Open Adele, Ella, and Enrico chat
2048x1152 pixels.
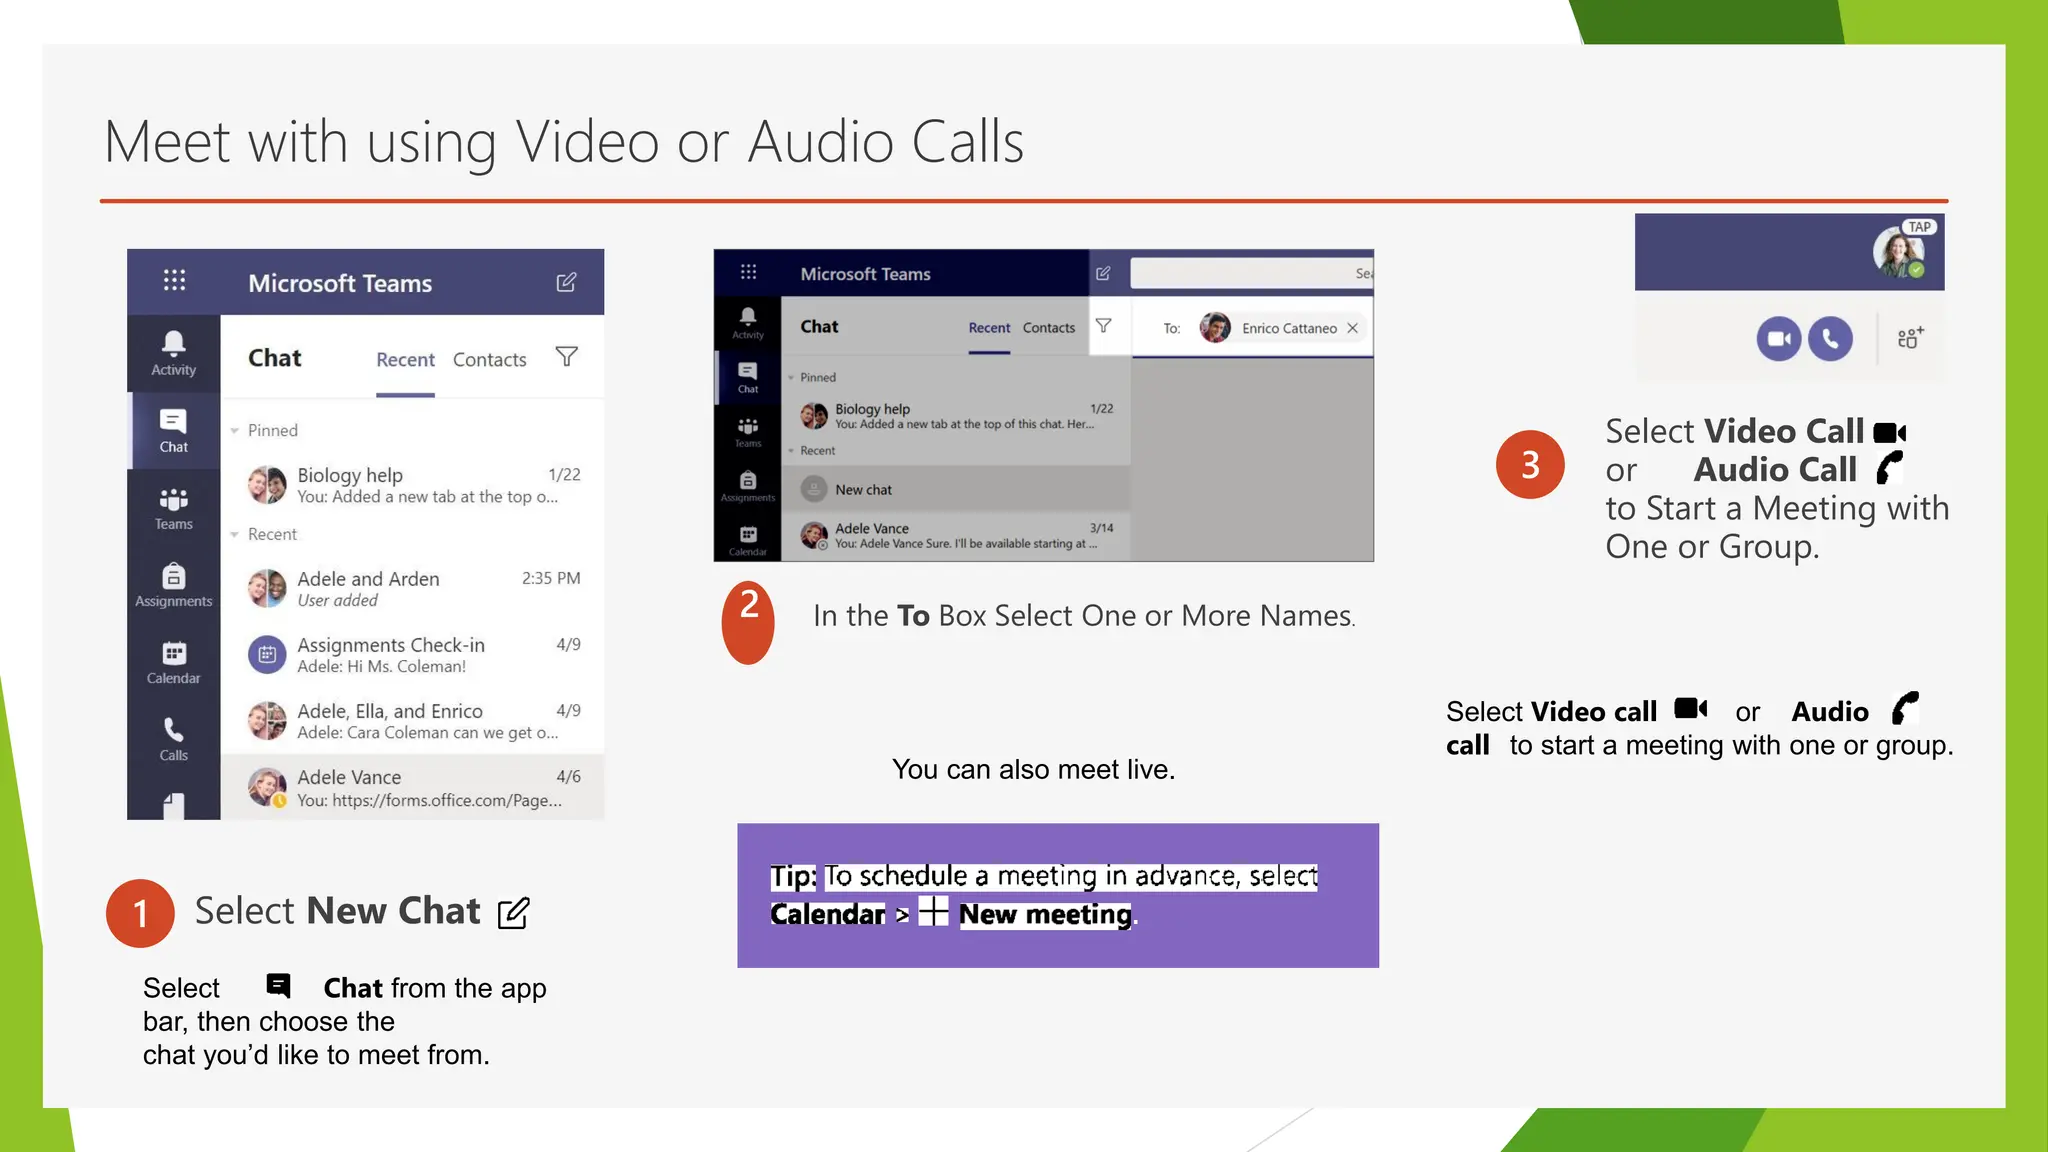coord(413,721)
